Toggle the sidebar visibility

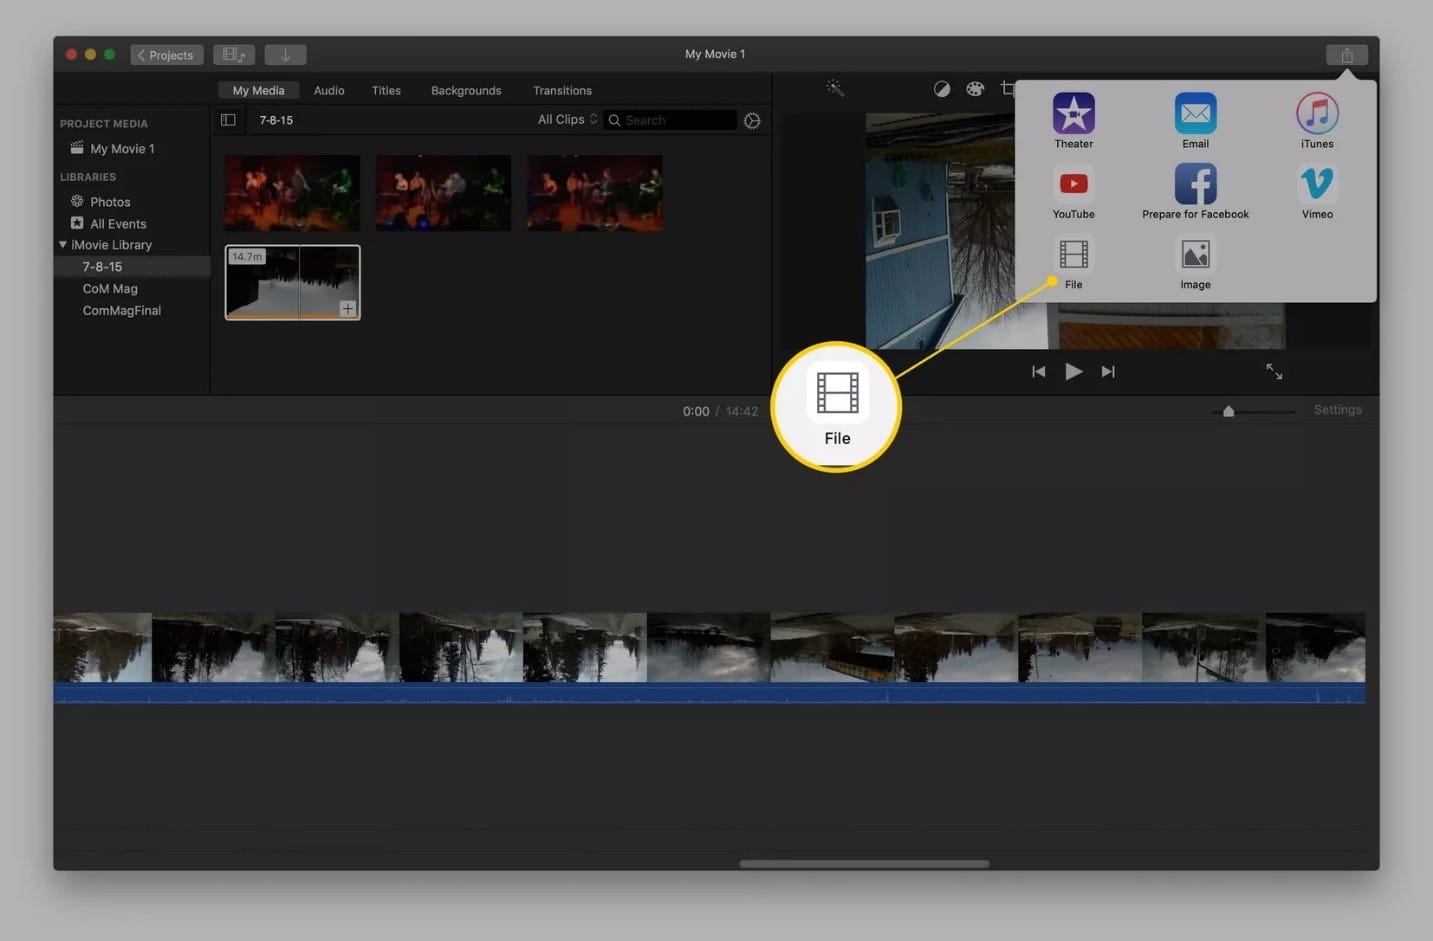(x=228, y=119)
